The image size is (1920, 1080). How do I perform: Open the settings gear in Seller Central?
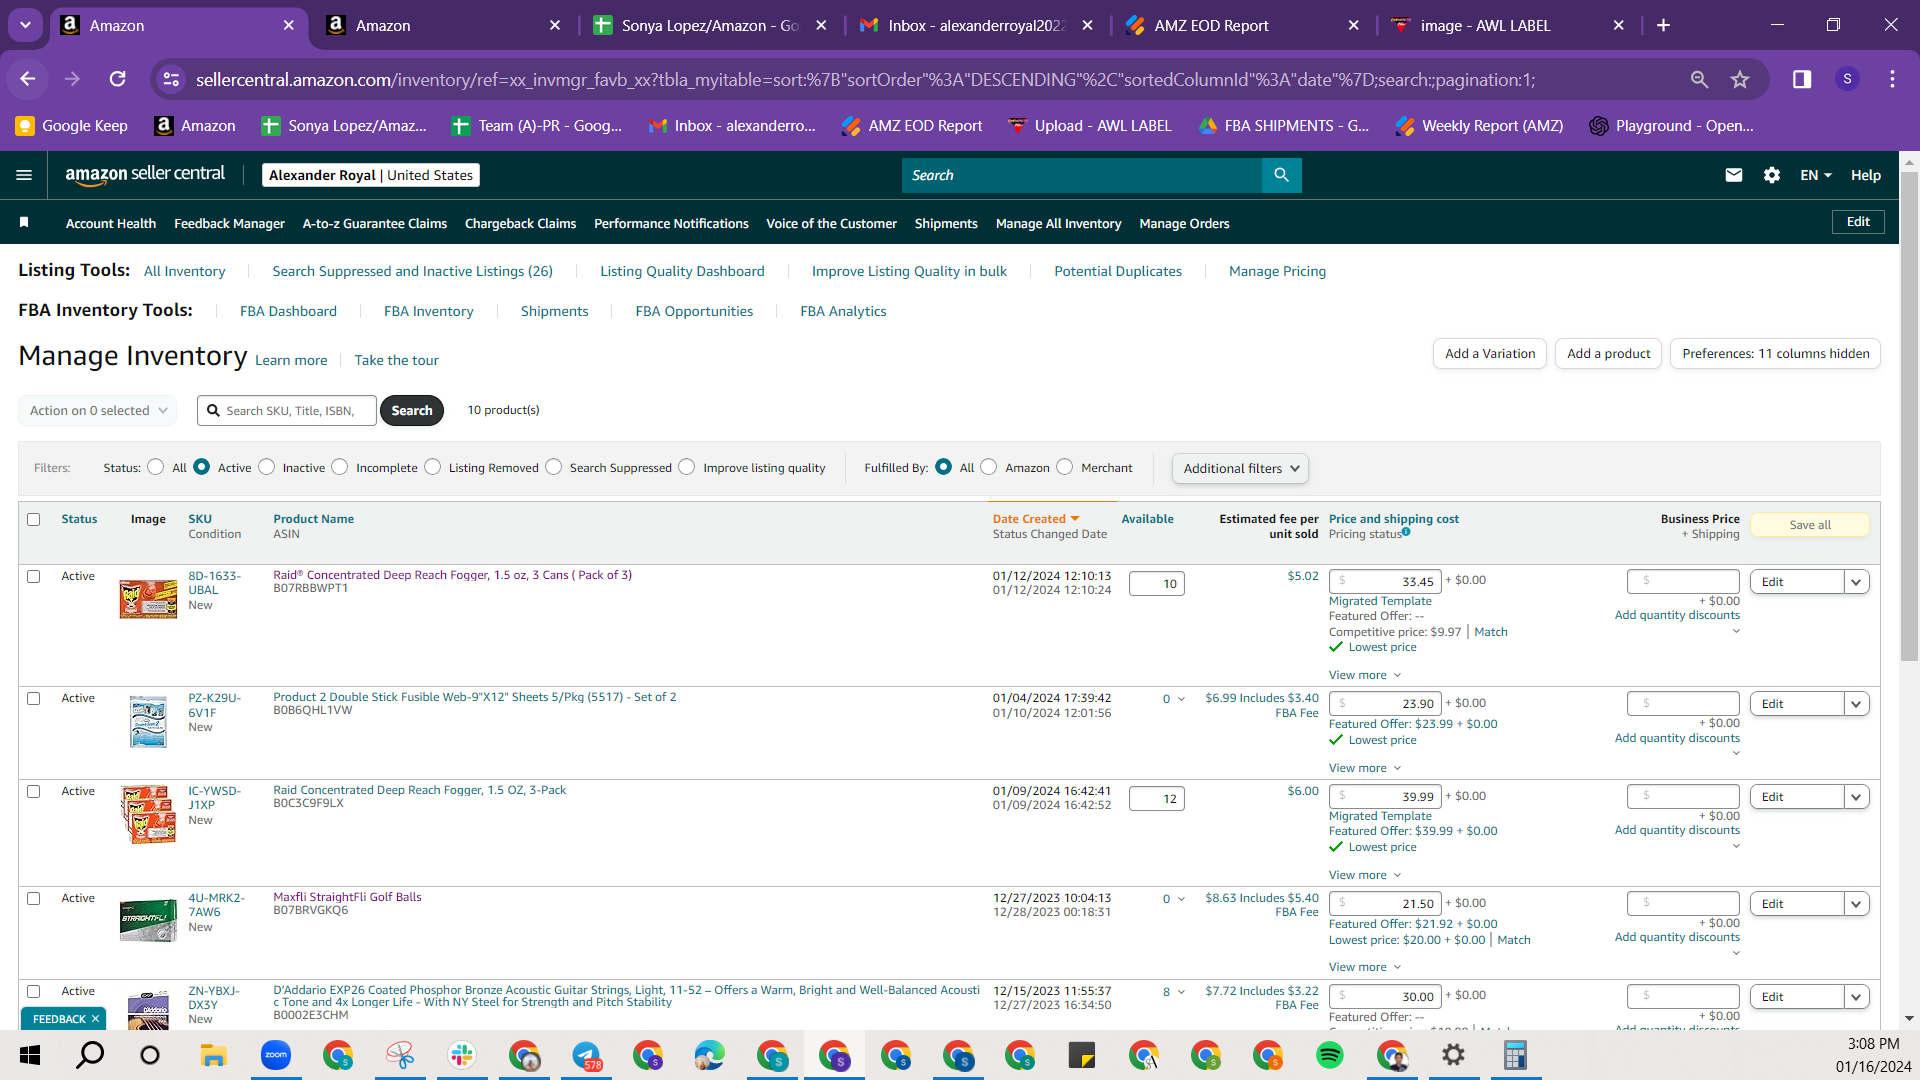click(1772, 175)
